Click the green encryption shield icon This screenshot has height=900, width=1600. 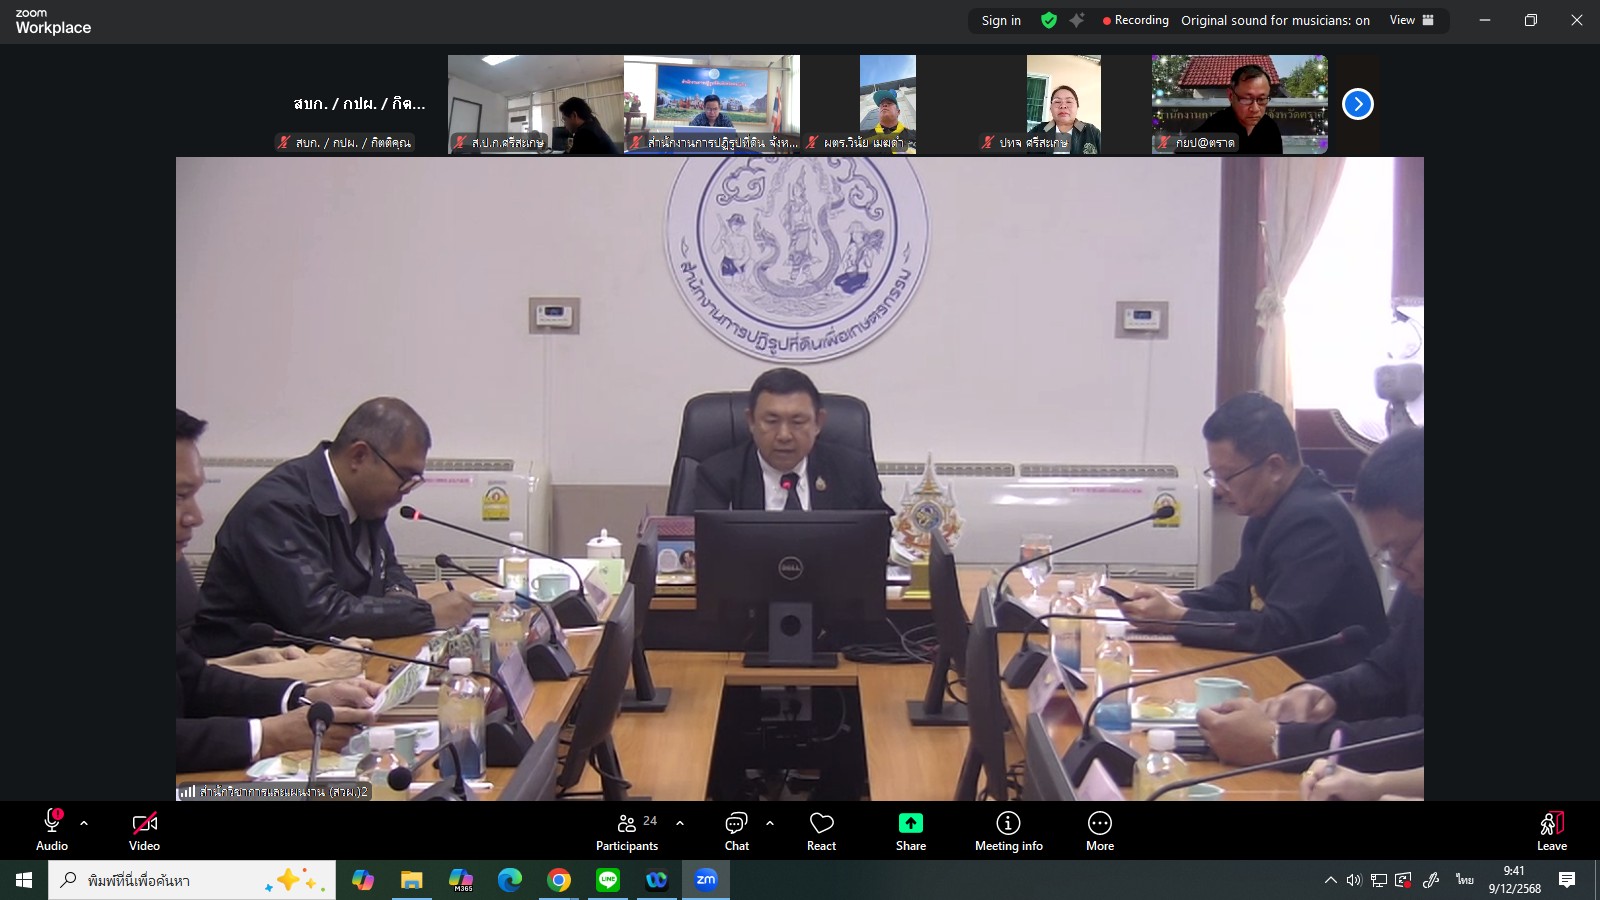(1049, 20)
